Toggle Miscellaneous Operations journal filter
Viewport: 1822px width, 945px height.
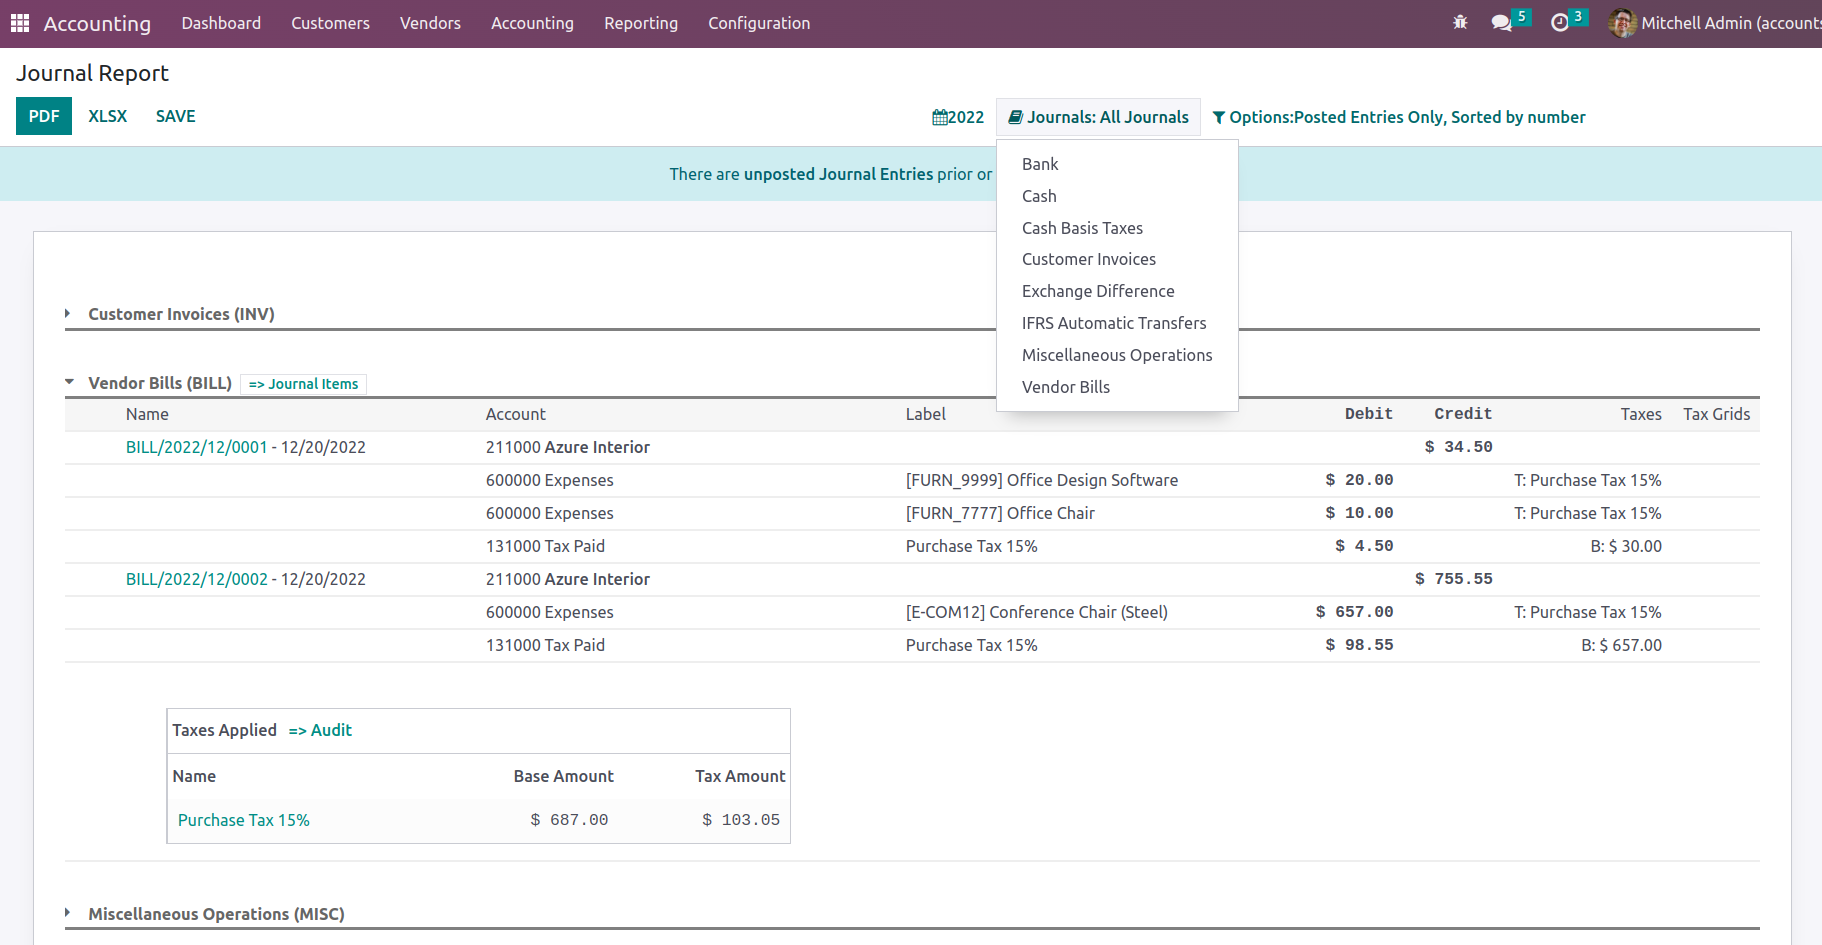click(x=1118, y=355)
